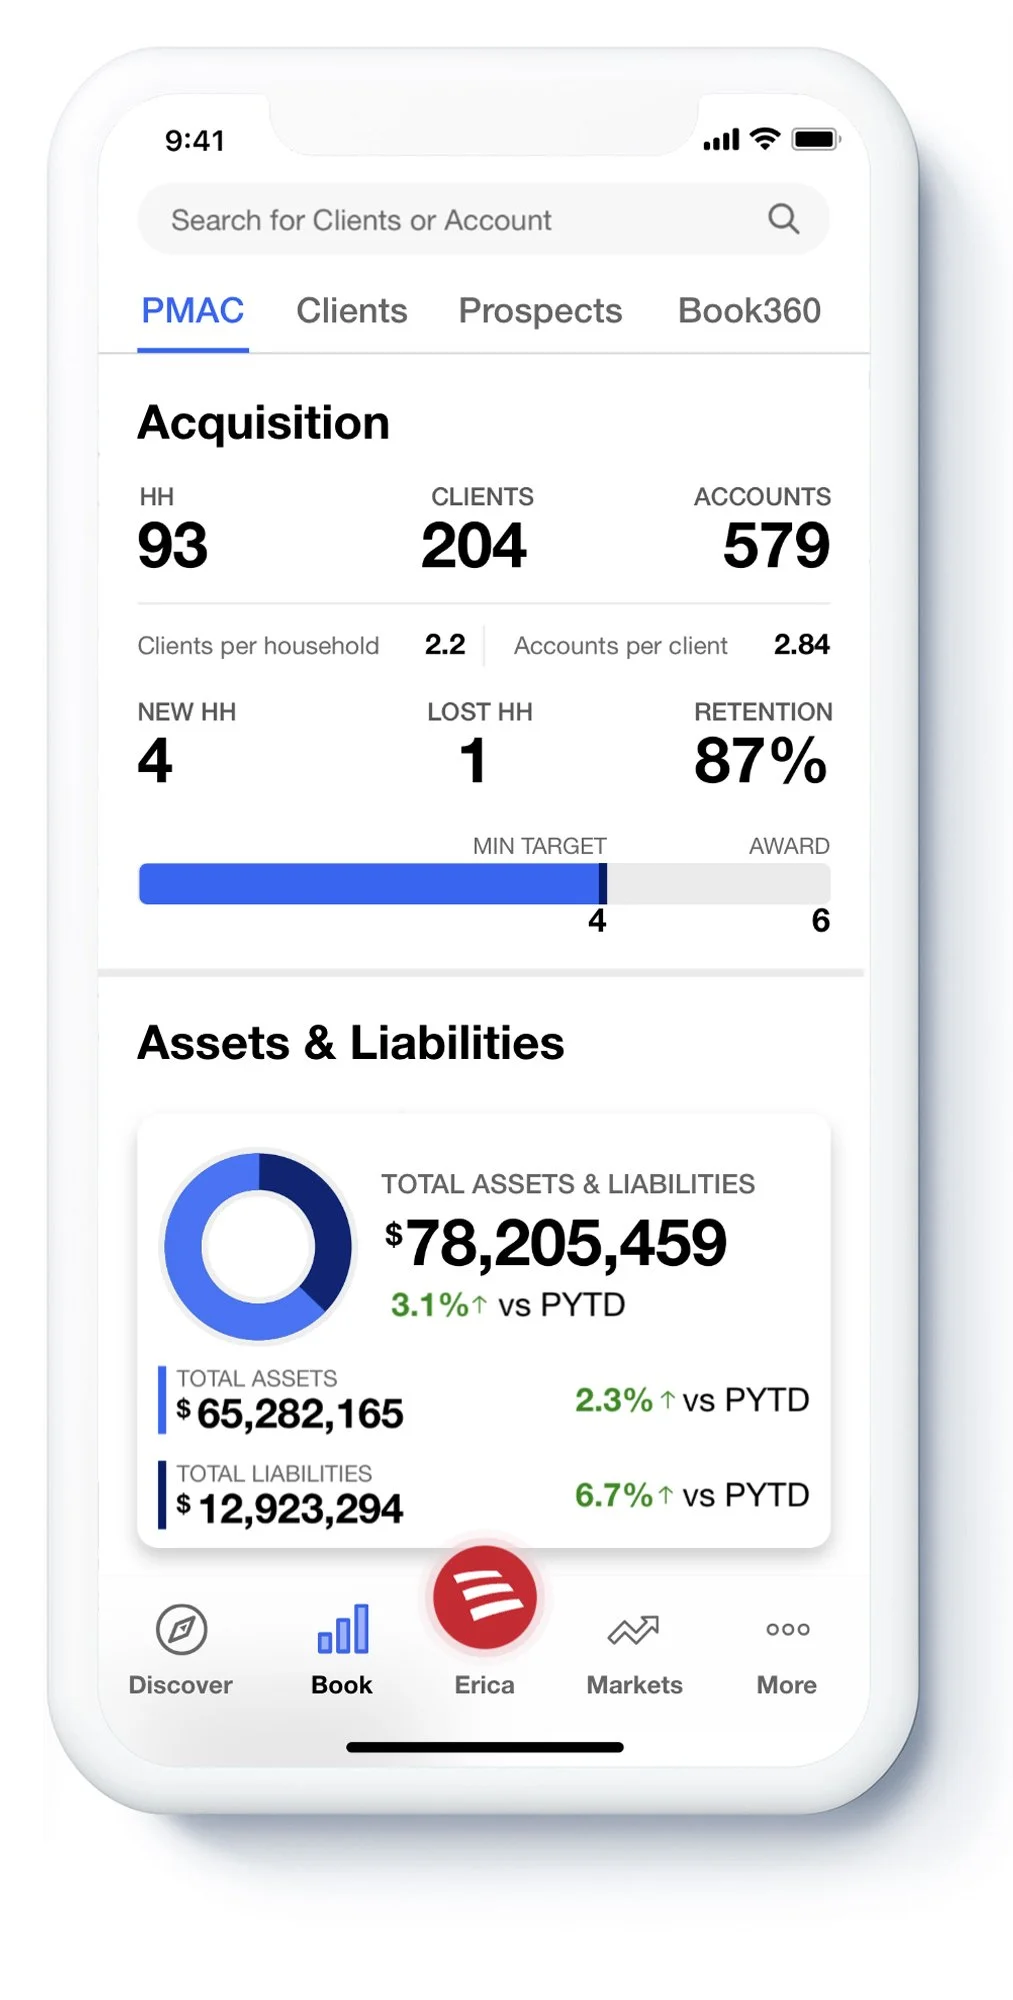Tap the 6.7% vs PYTD change
Screen dimensions: 1013x2000
(692, 1495)
